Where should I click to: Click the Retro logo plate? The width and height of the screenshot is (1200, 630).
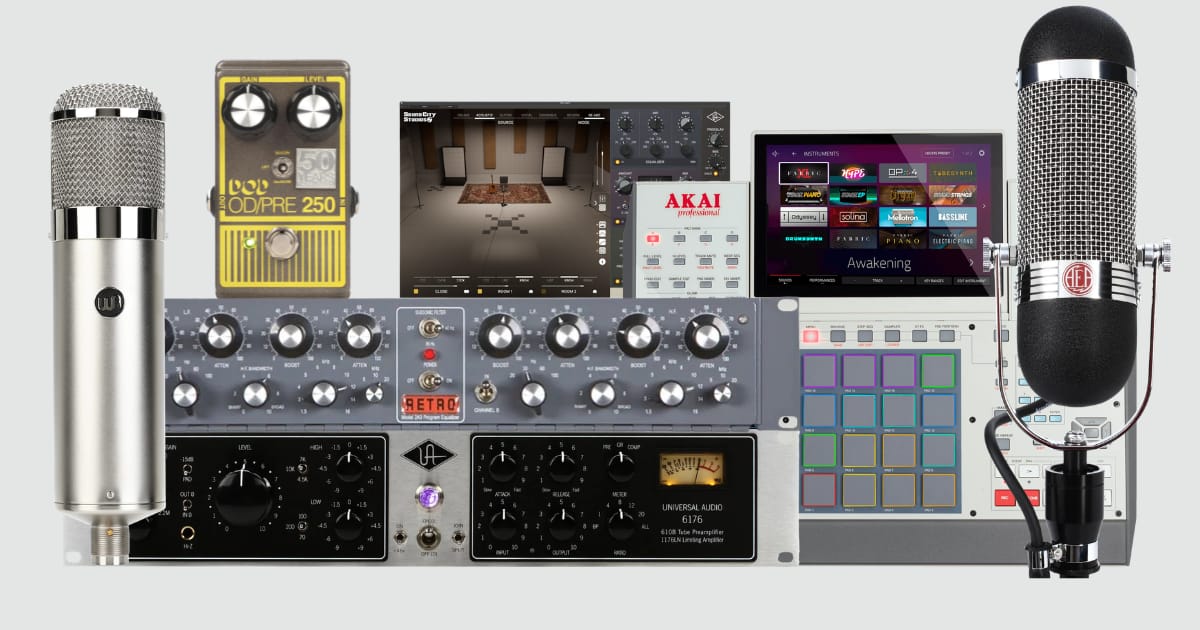point(429,405)
